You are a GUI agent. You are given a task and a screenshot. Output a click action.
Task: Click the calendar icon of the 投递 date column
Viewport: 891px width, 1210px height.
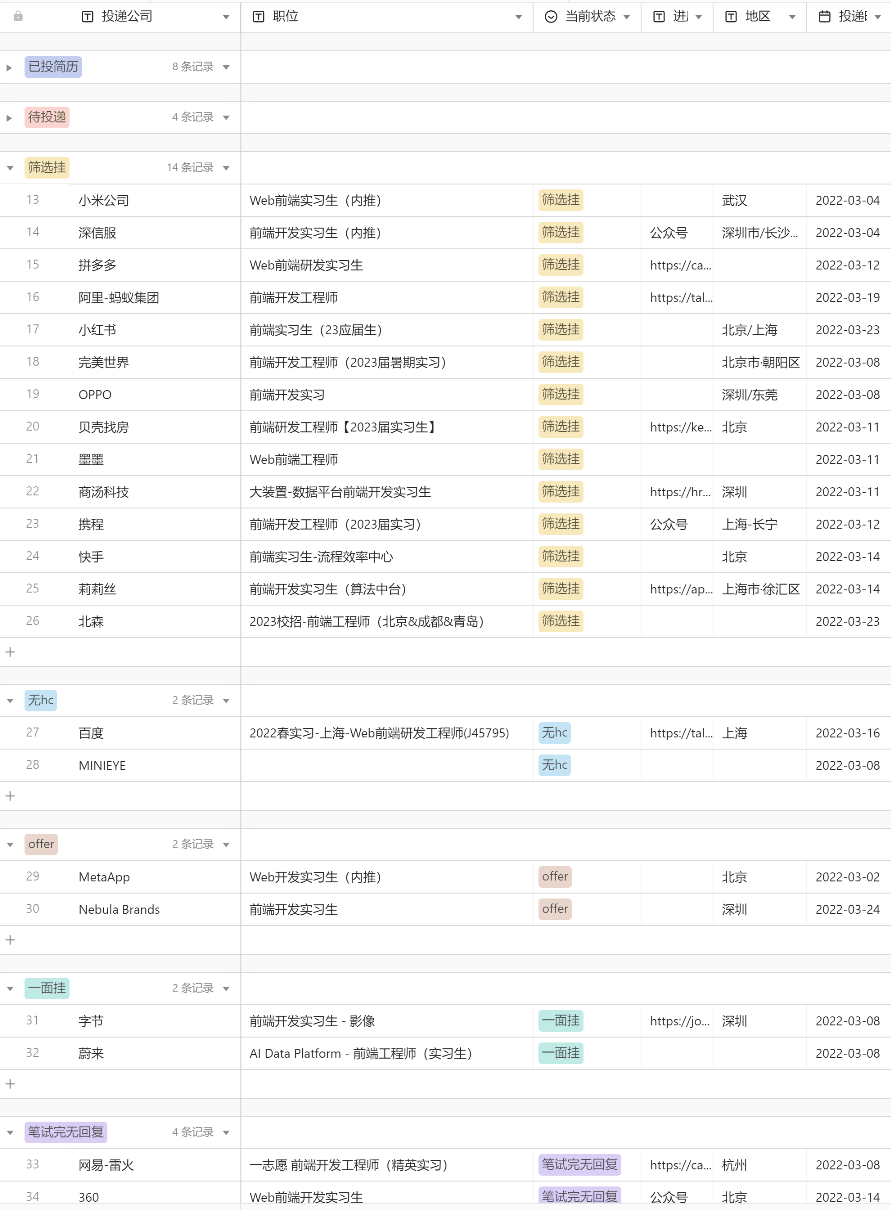pyautogui.click(x=825, y=17)
